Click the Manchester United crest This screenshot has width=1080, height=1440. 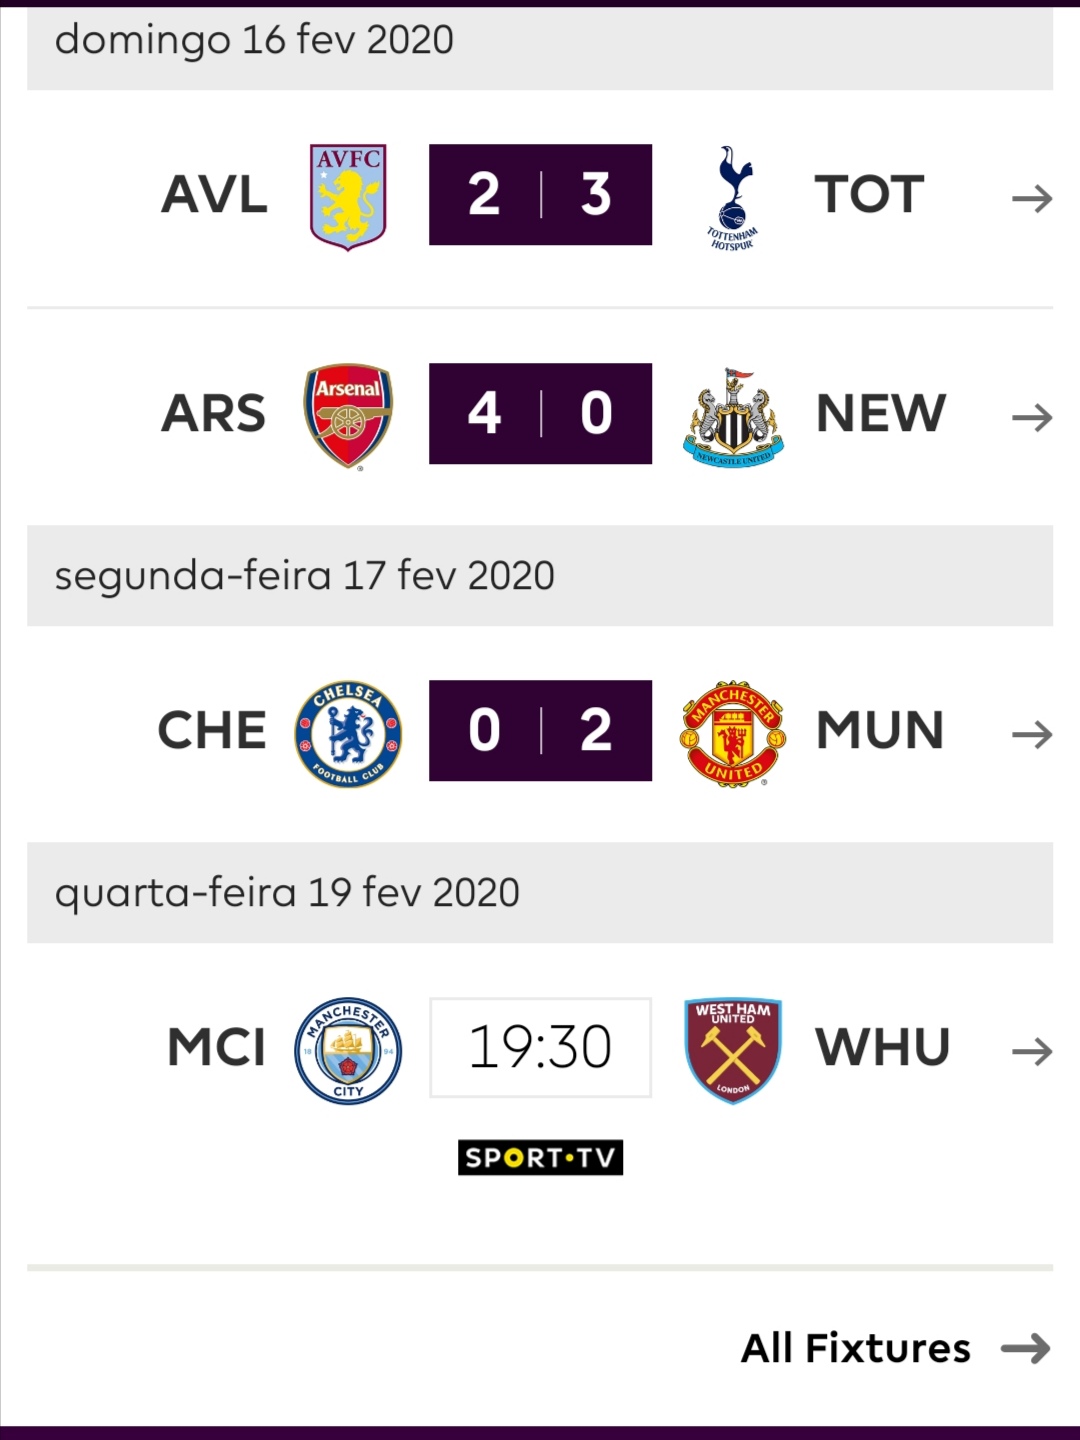point(733,734)
